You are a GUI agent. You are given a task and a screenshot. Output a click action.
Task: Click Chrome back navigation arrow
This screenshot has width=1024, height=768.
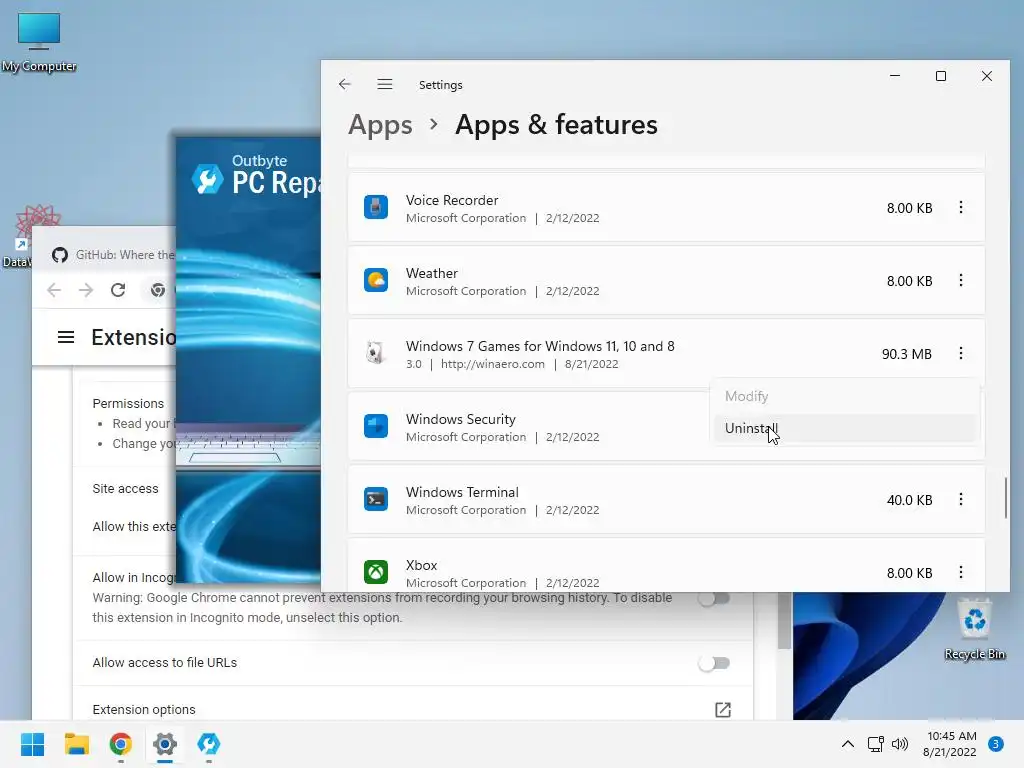pos(54,290)
